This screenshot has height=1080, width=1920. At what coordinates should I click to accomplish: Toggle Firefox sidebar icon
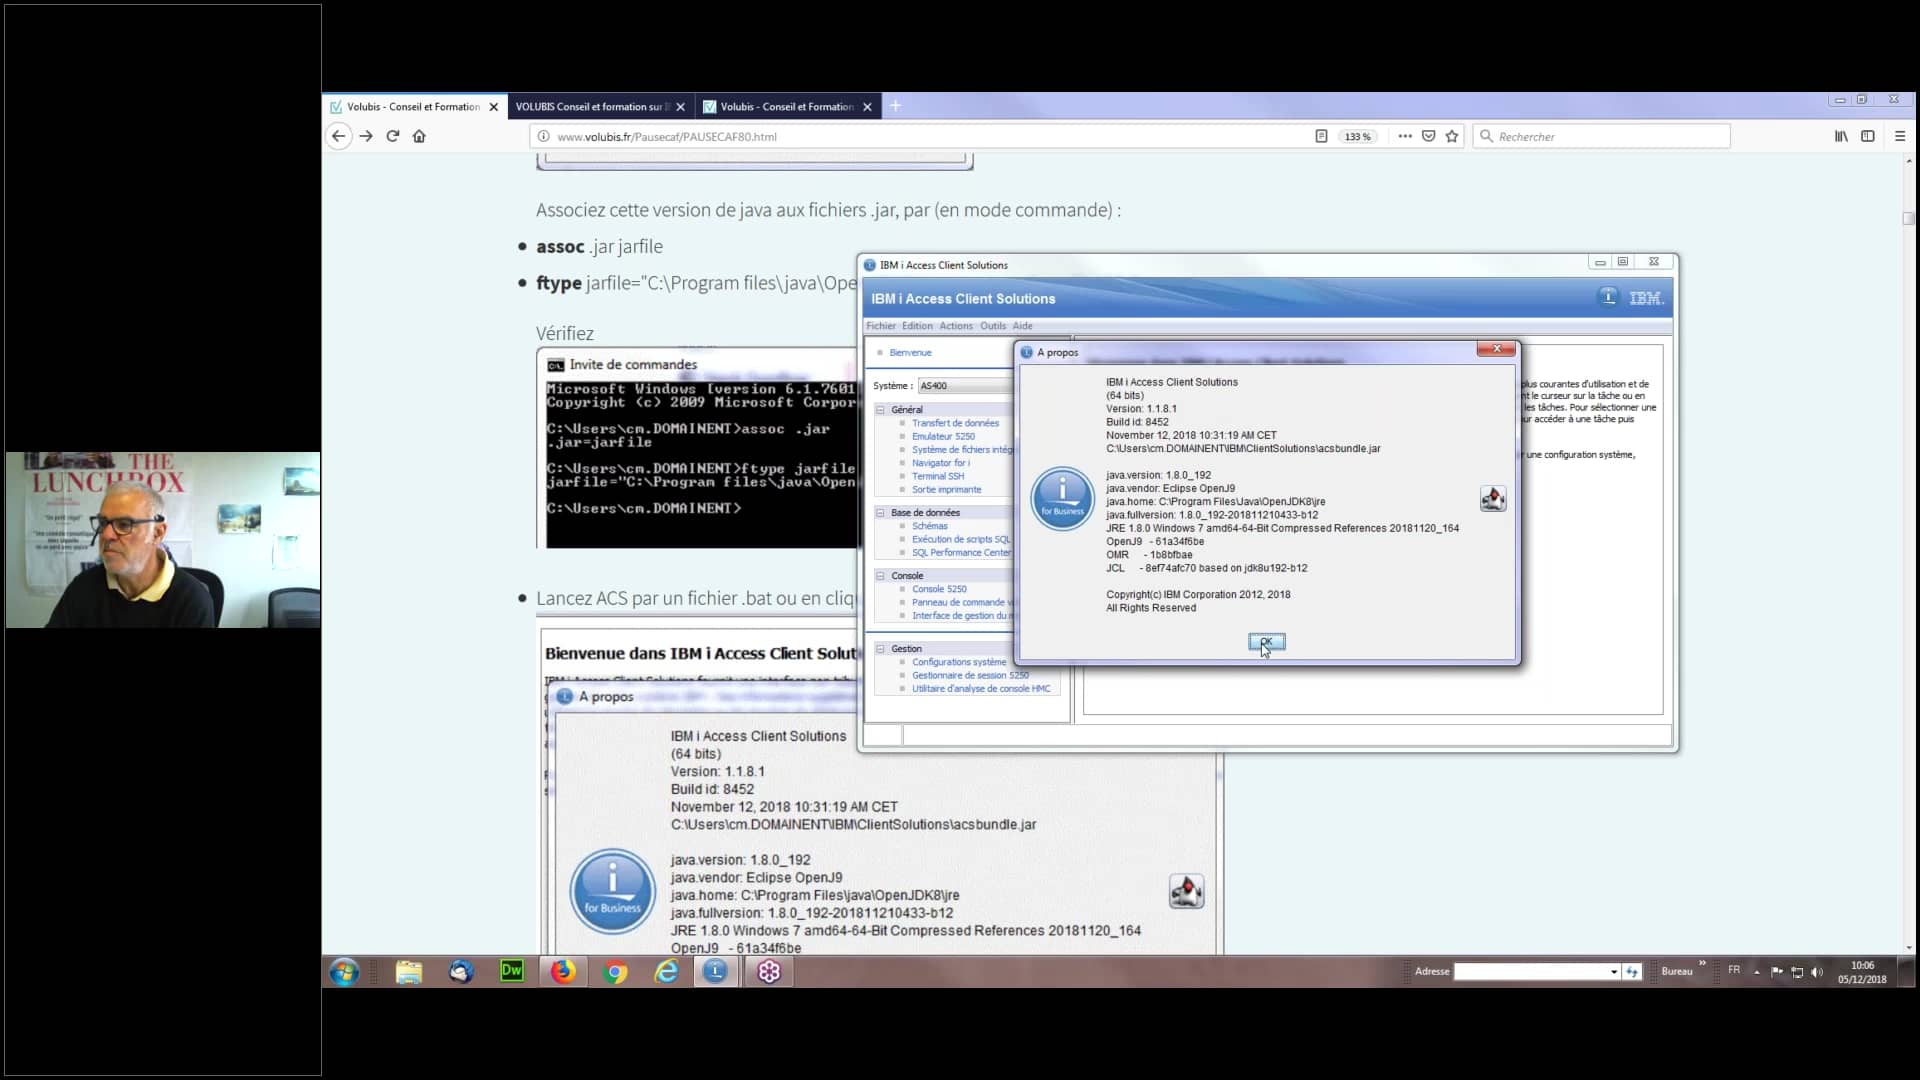pos(1868,136)
